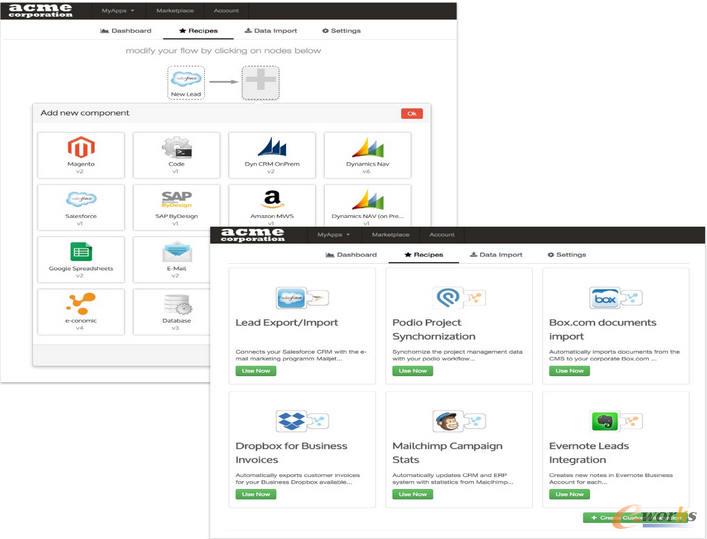The image size is (707, 539).
Task: Select the e-conomic component icon
Action: coord(81,304)
